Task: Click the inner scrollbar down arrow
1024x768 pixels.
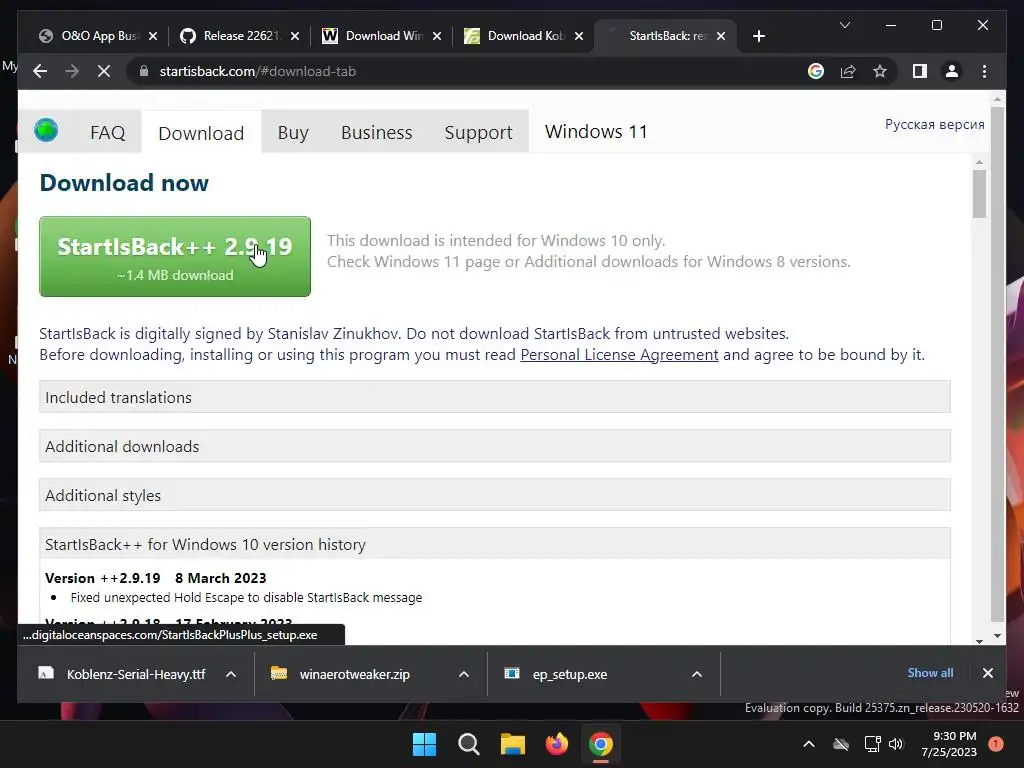Action: tap(979, 641)
